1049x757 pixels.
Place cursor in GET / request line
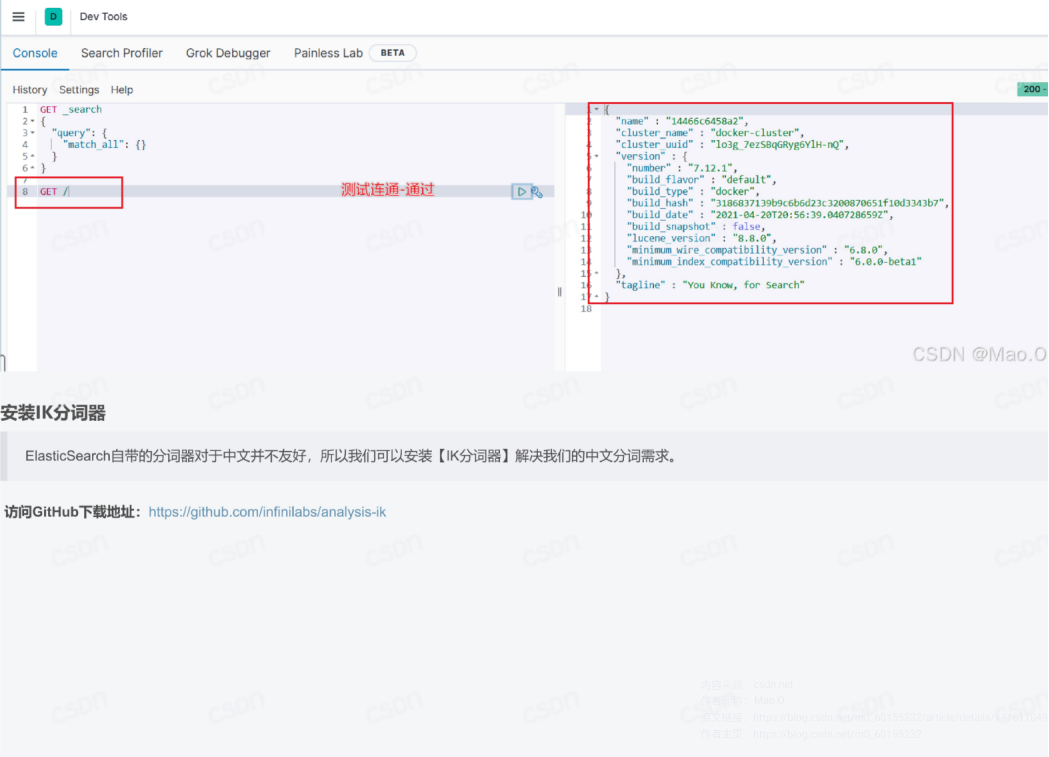54,191
